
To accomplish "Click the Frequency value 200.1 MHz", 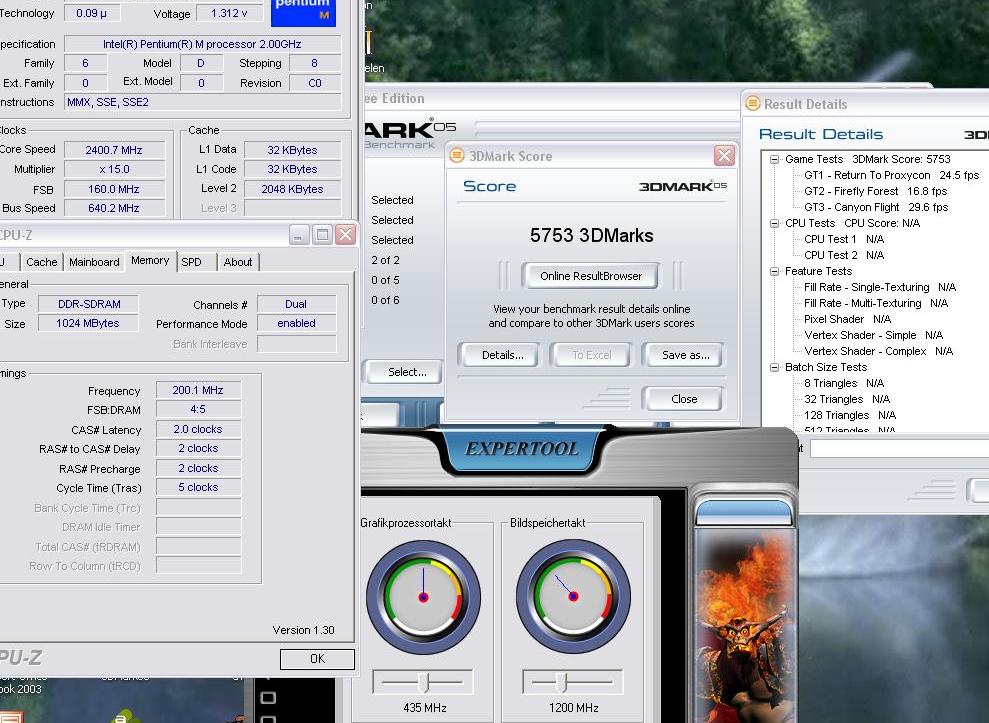I will point(198,390).
